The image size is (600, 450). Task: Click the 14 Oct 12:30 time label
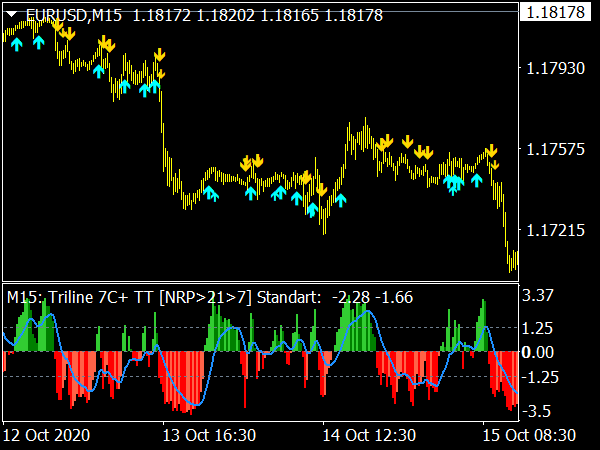pos(369,435)
